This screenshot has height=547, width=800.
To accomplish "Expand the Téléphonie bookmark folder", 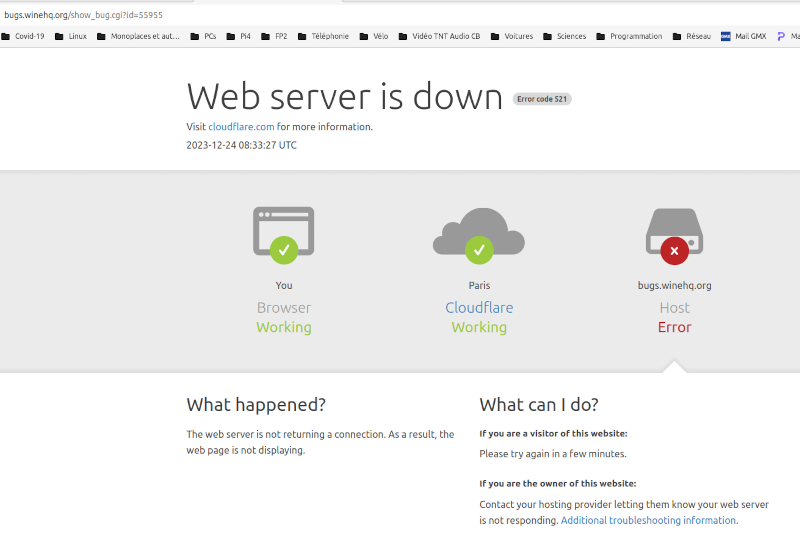I will [323, 36].
